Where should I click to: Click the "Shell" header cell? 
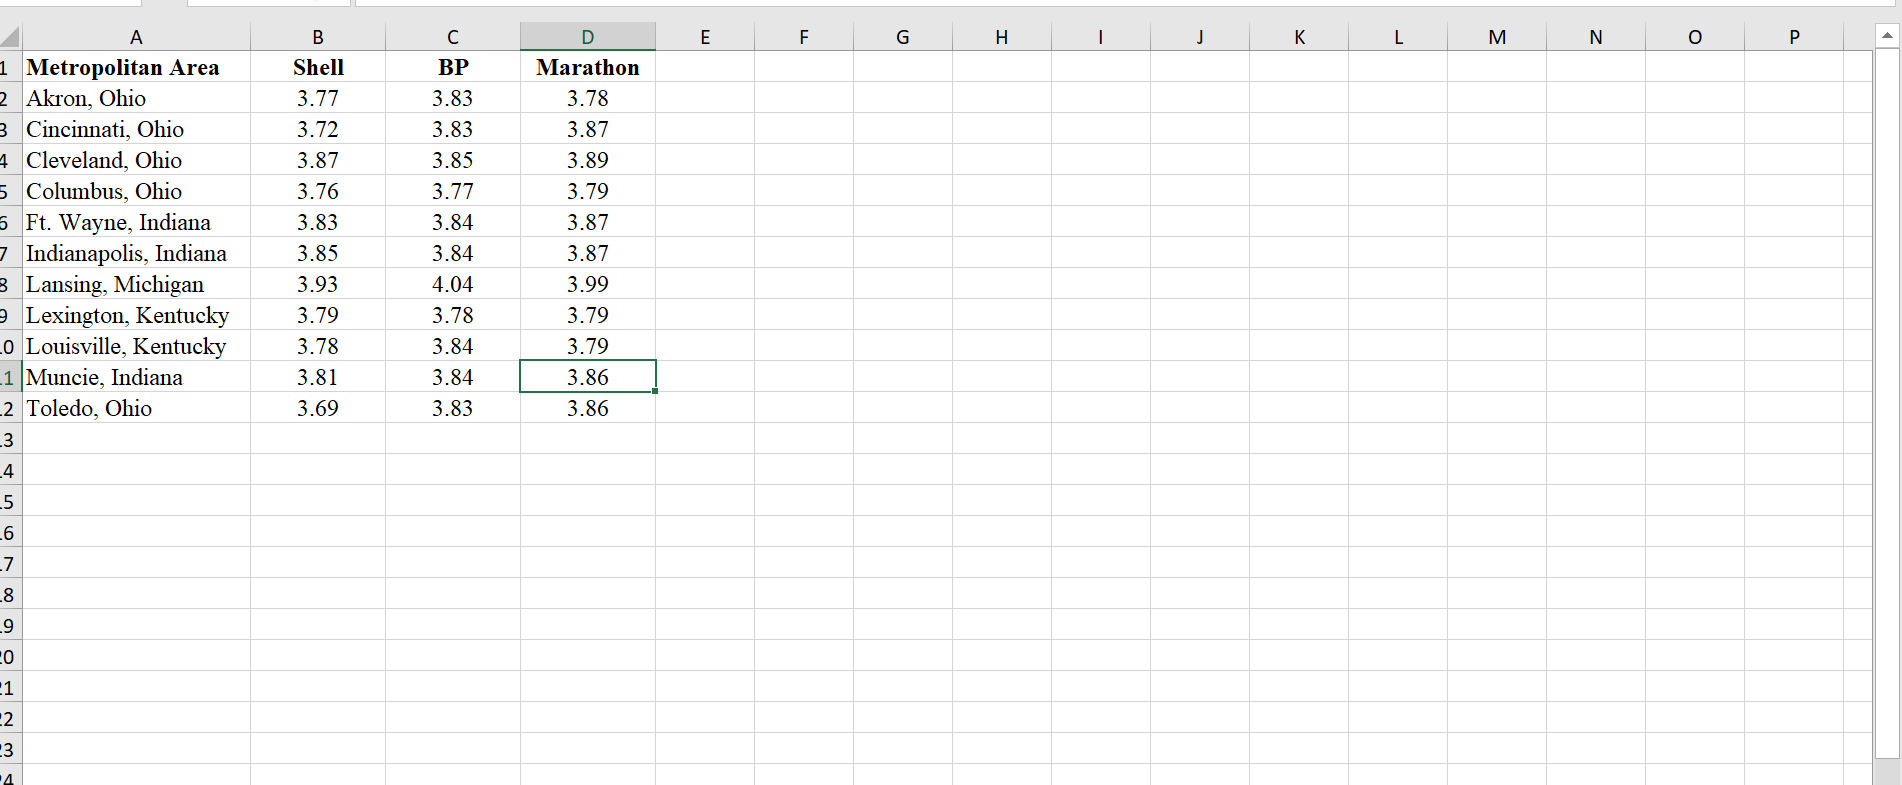(318, 67)
